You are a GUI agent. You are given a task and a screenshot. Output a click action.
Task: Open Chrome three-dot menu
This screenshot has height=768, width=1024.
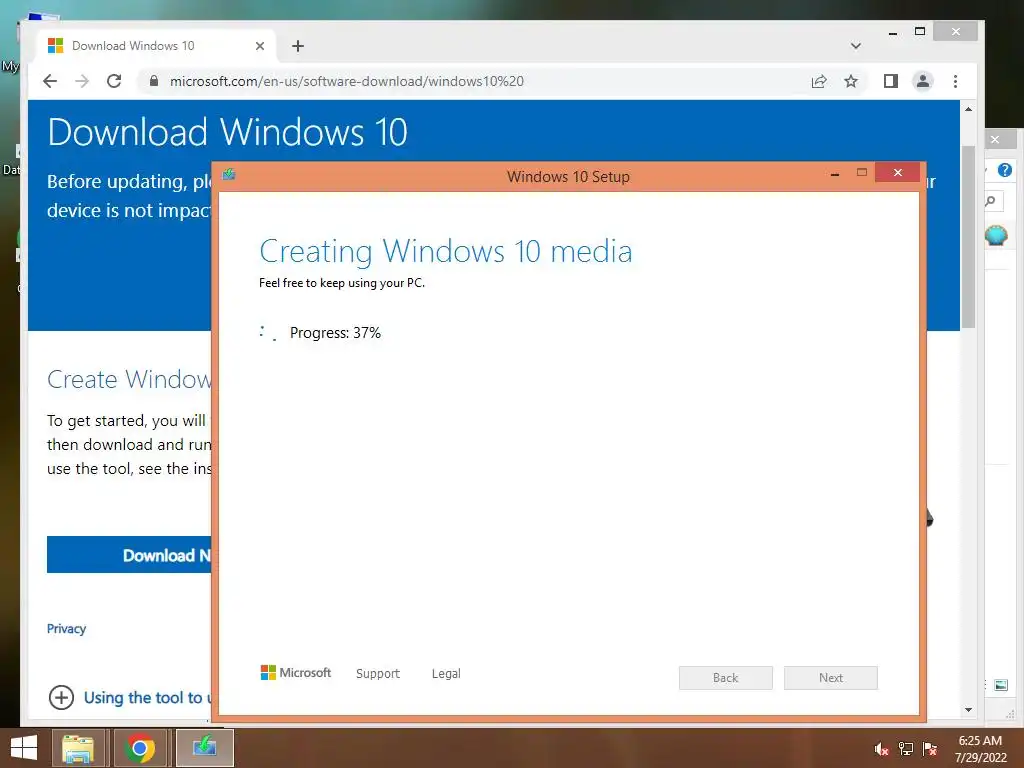[x=955, y=81]
